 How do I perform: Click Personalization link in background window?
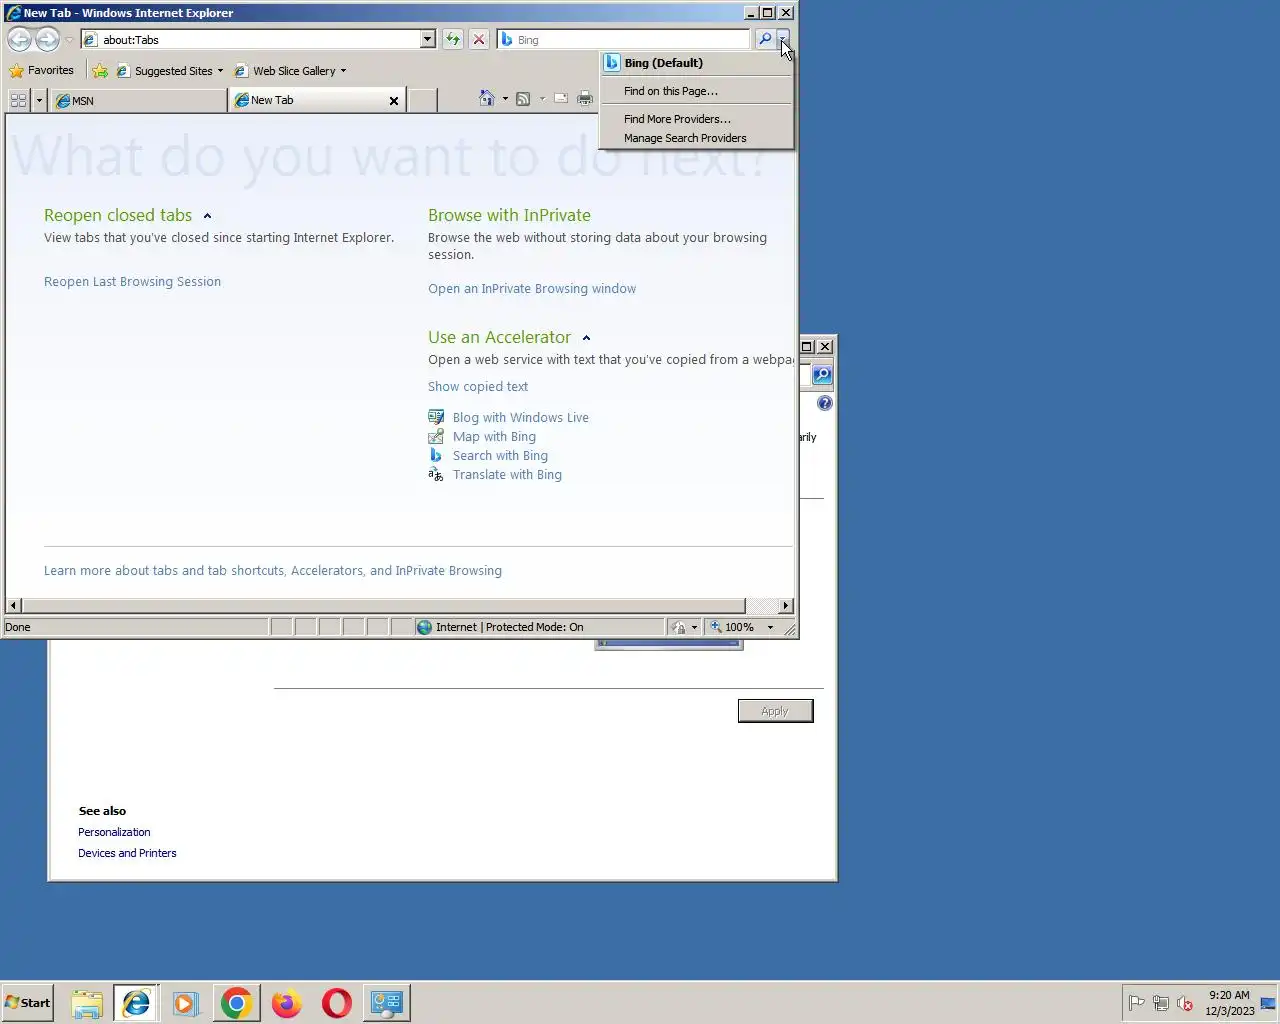pyautogui.click(x=114, y=832)
